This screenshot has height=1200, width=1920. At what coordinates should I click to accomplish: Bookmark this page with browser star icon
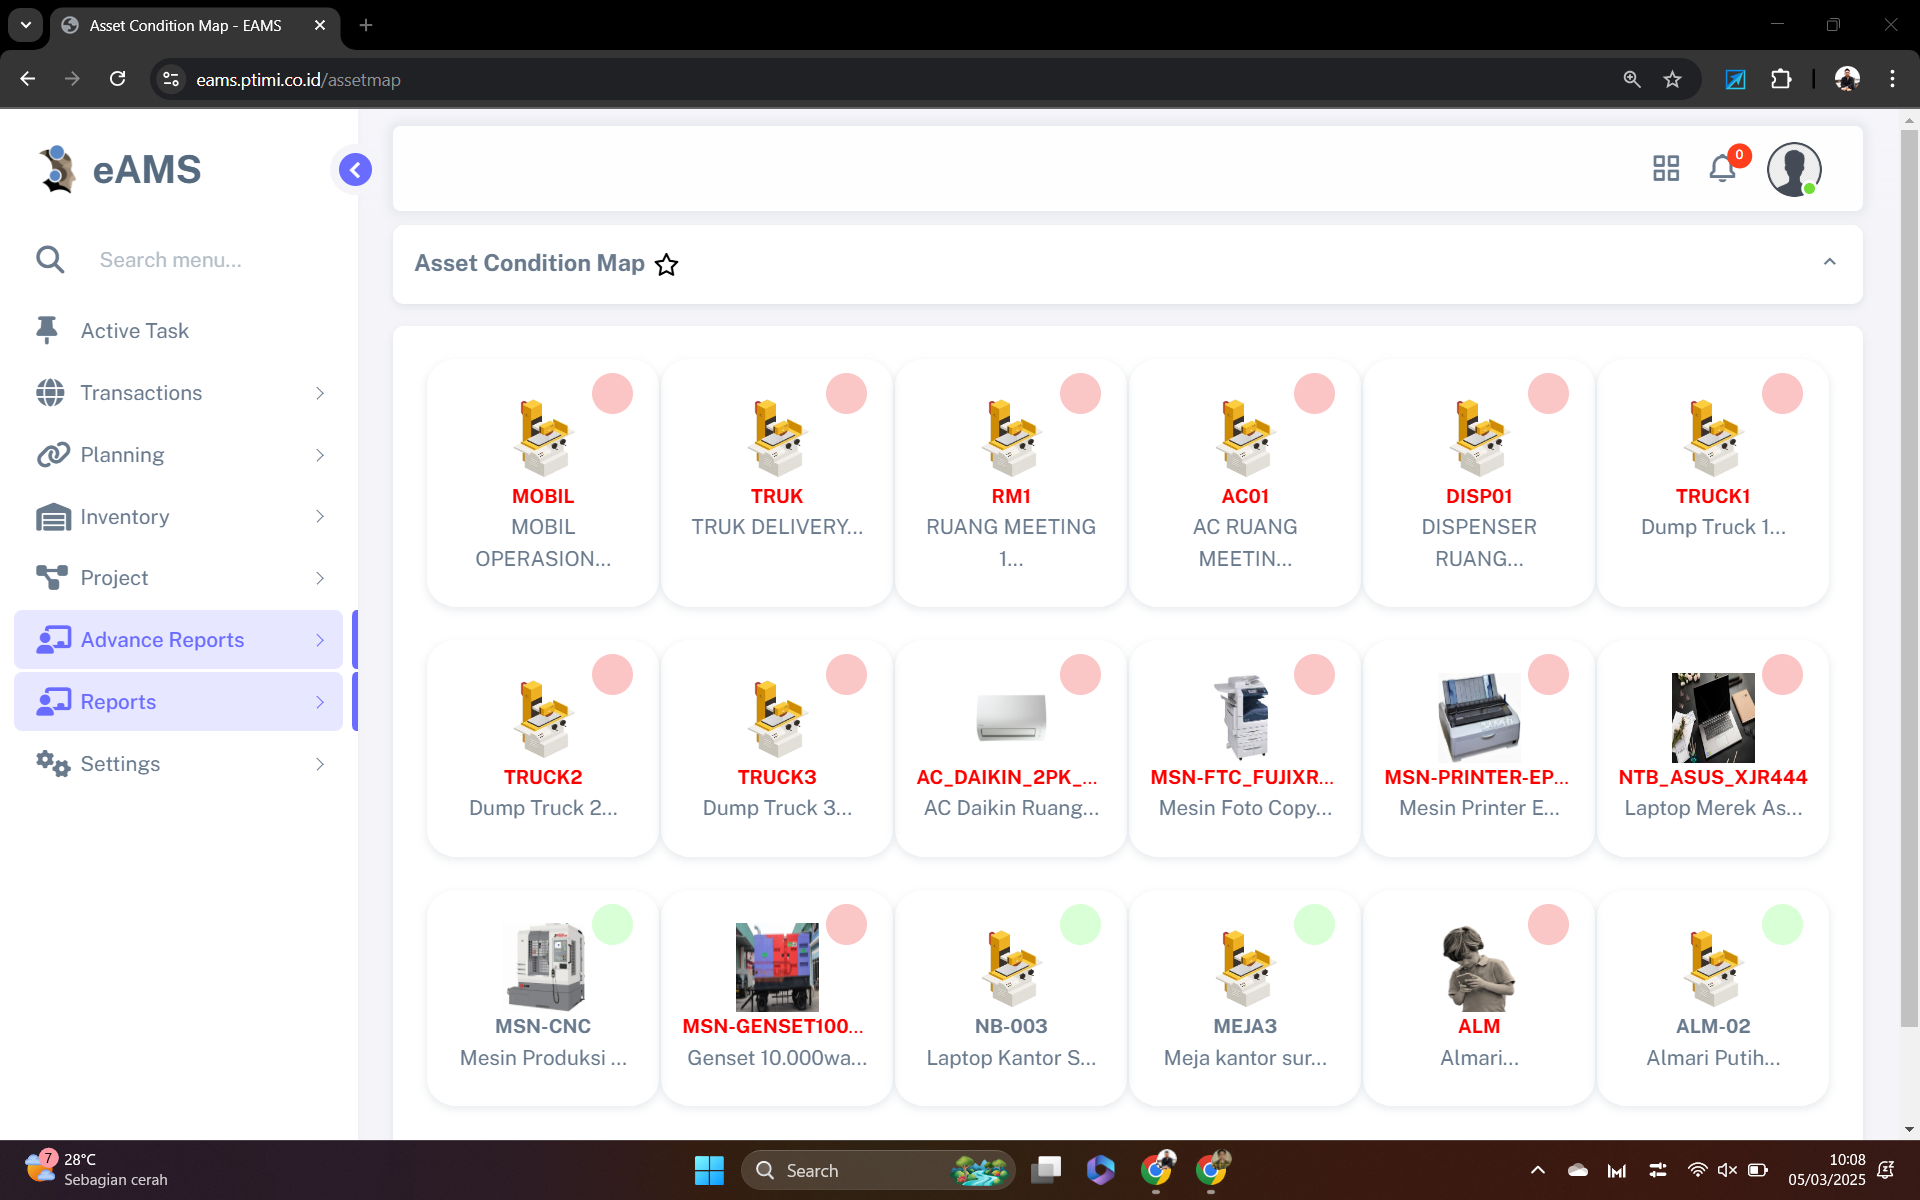(x=1672, y=80)
